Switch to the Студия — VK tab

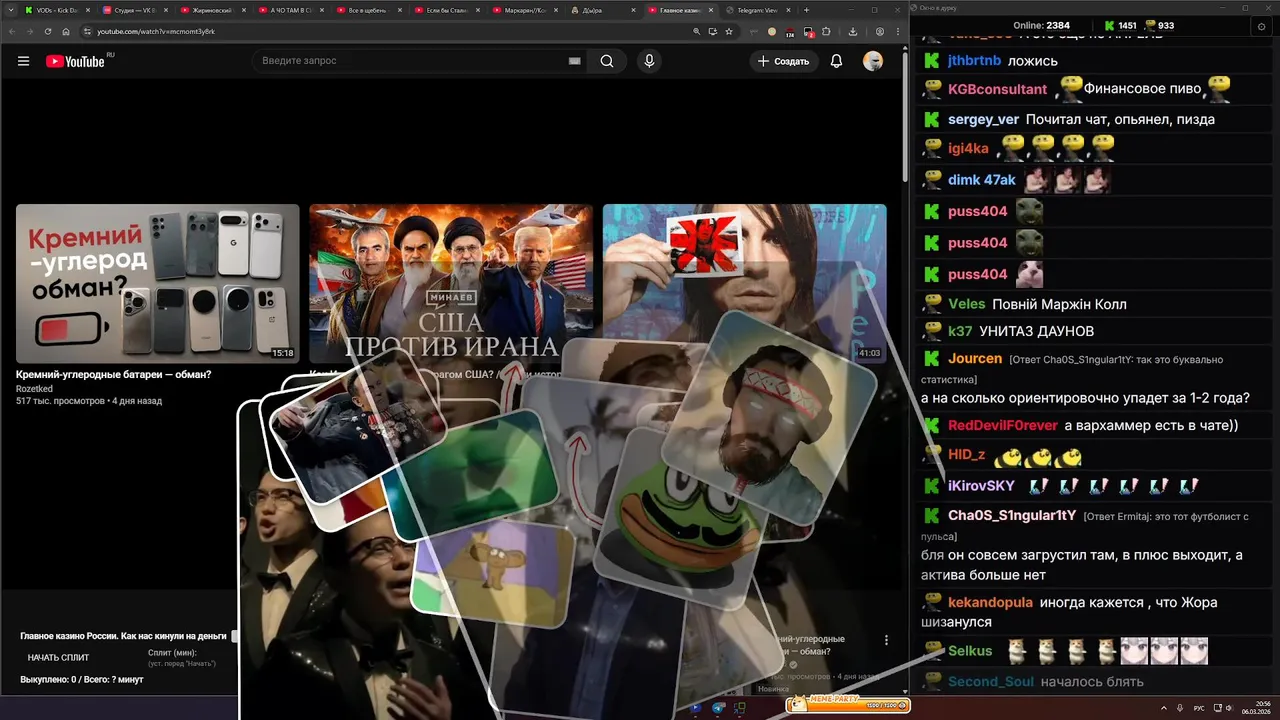pyautogui.click(x=134, y=10)
